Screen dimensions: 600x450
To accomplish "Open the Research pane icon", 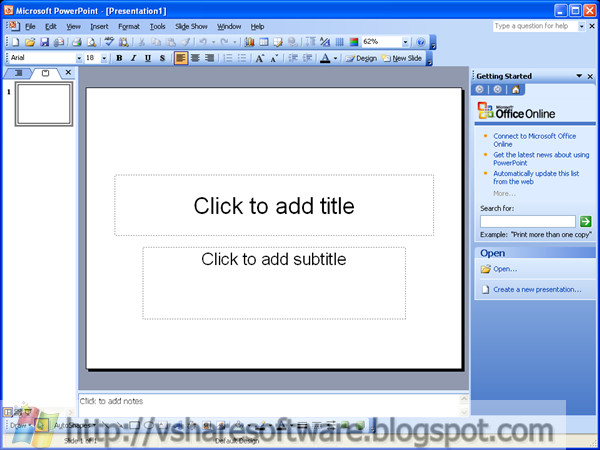I will 124,42.
